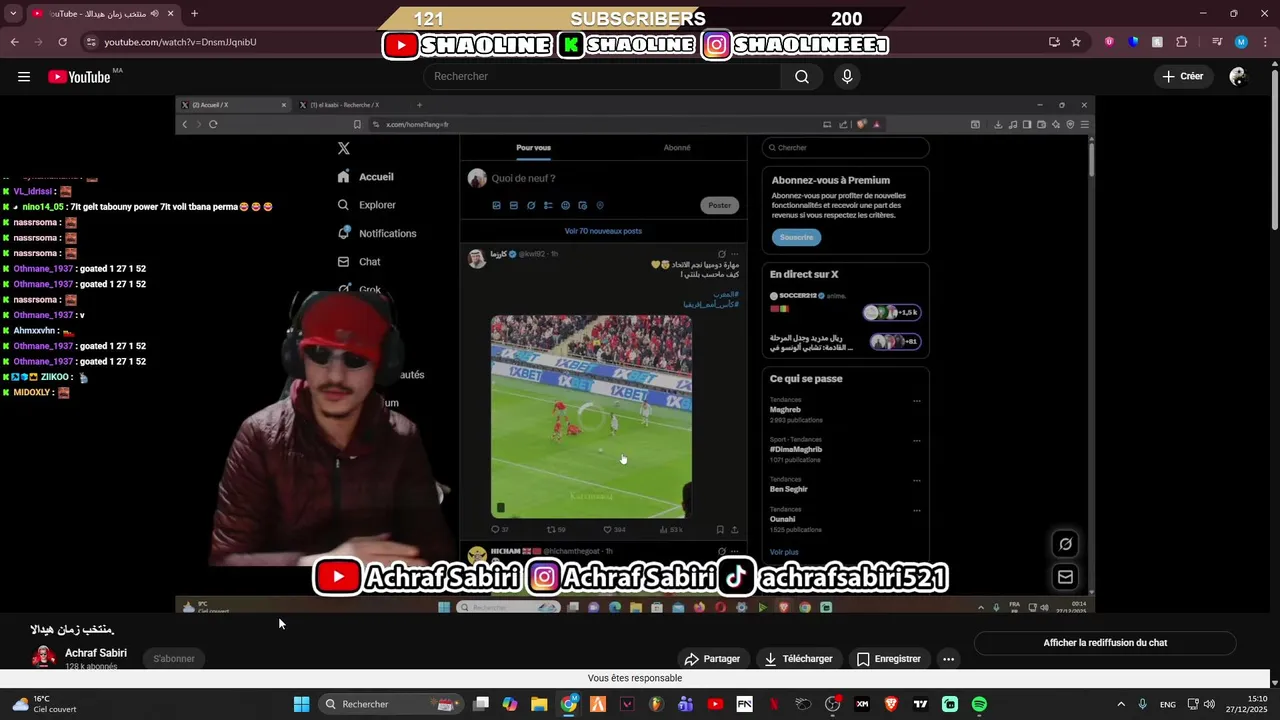Open the pink U extension icon
Viewport: 1280px width, 720px height.
[x=1109, y=42]
